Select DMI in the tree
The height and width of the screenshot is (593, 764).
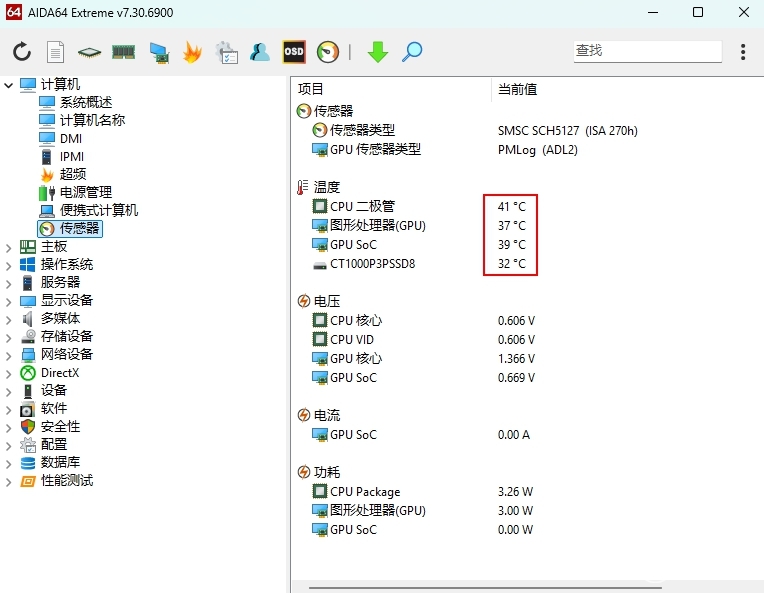coord(71,139)
